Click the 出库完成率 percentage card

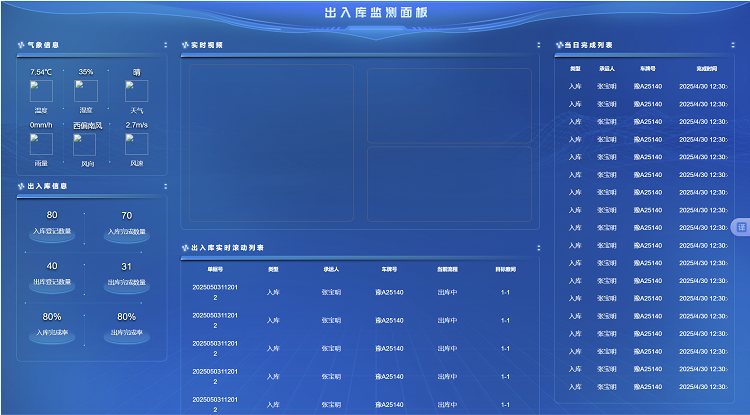pyautogui.click(x=126, y=327)
